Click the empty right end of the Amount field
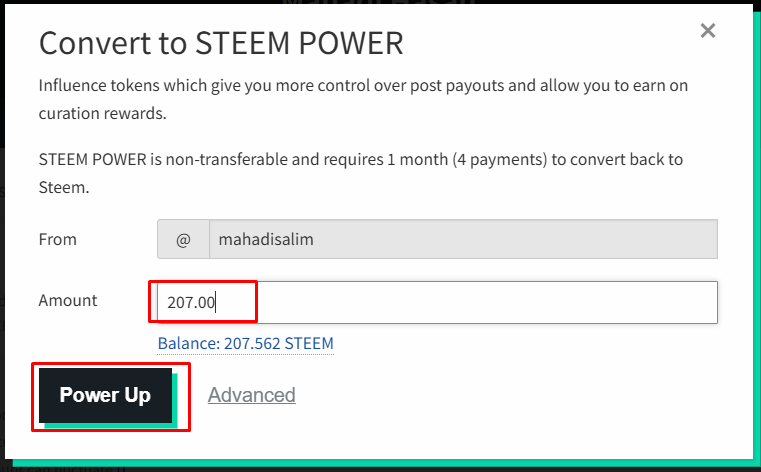 pos(680,302)
